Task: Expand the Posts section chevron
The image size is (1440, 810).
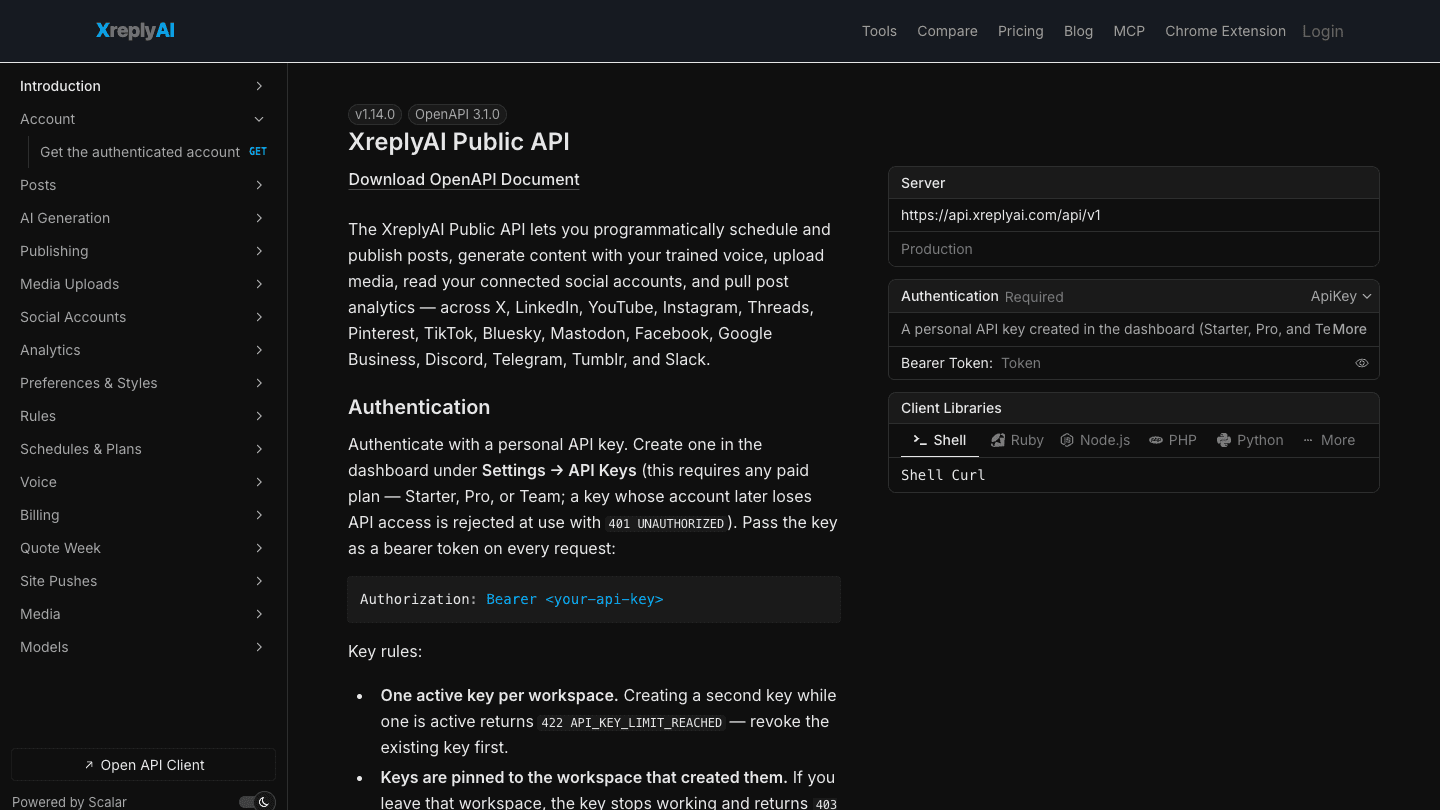Action: 259,185
